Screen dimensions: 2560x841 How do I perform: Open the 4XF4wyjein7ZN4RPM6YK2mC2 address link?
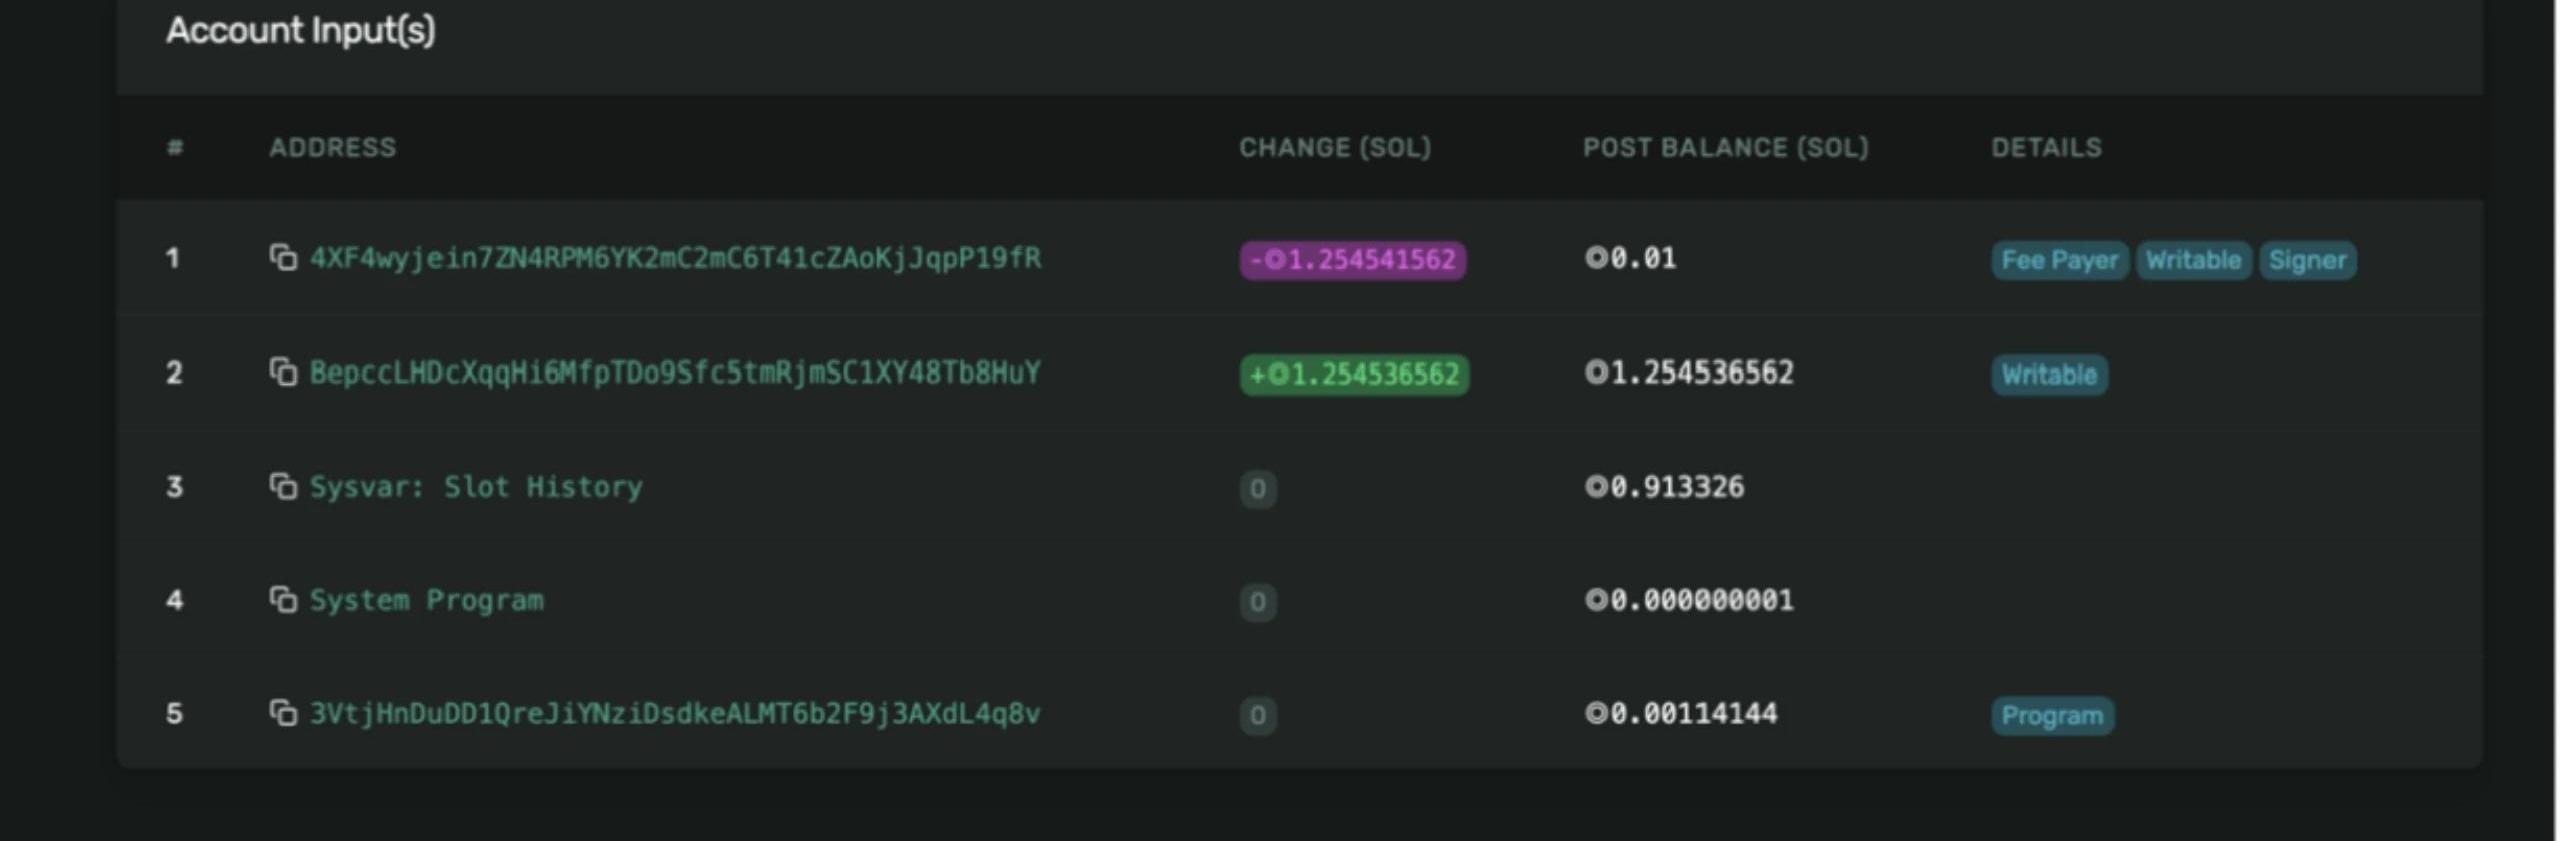pos(675,259)
